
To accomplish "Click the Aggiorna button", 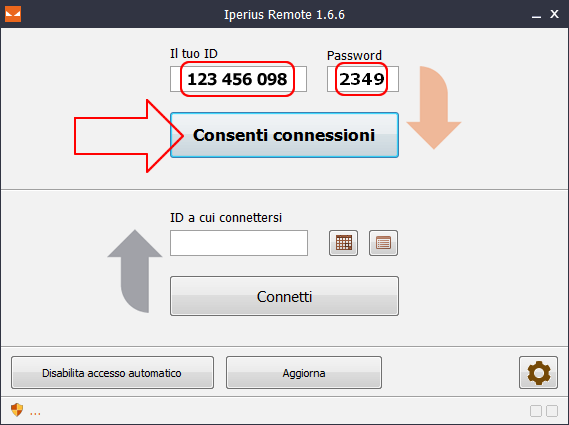I will point(304,372).
